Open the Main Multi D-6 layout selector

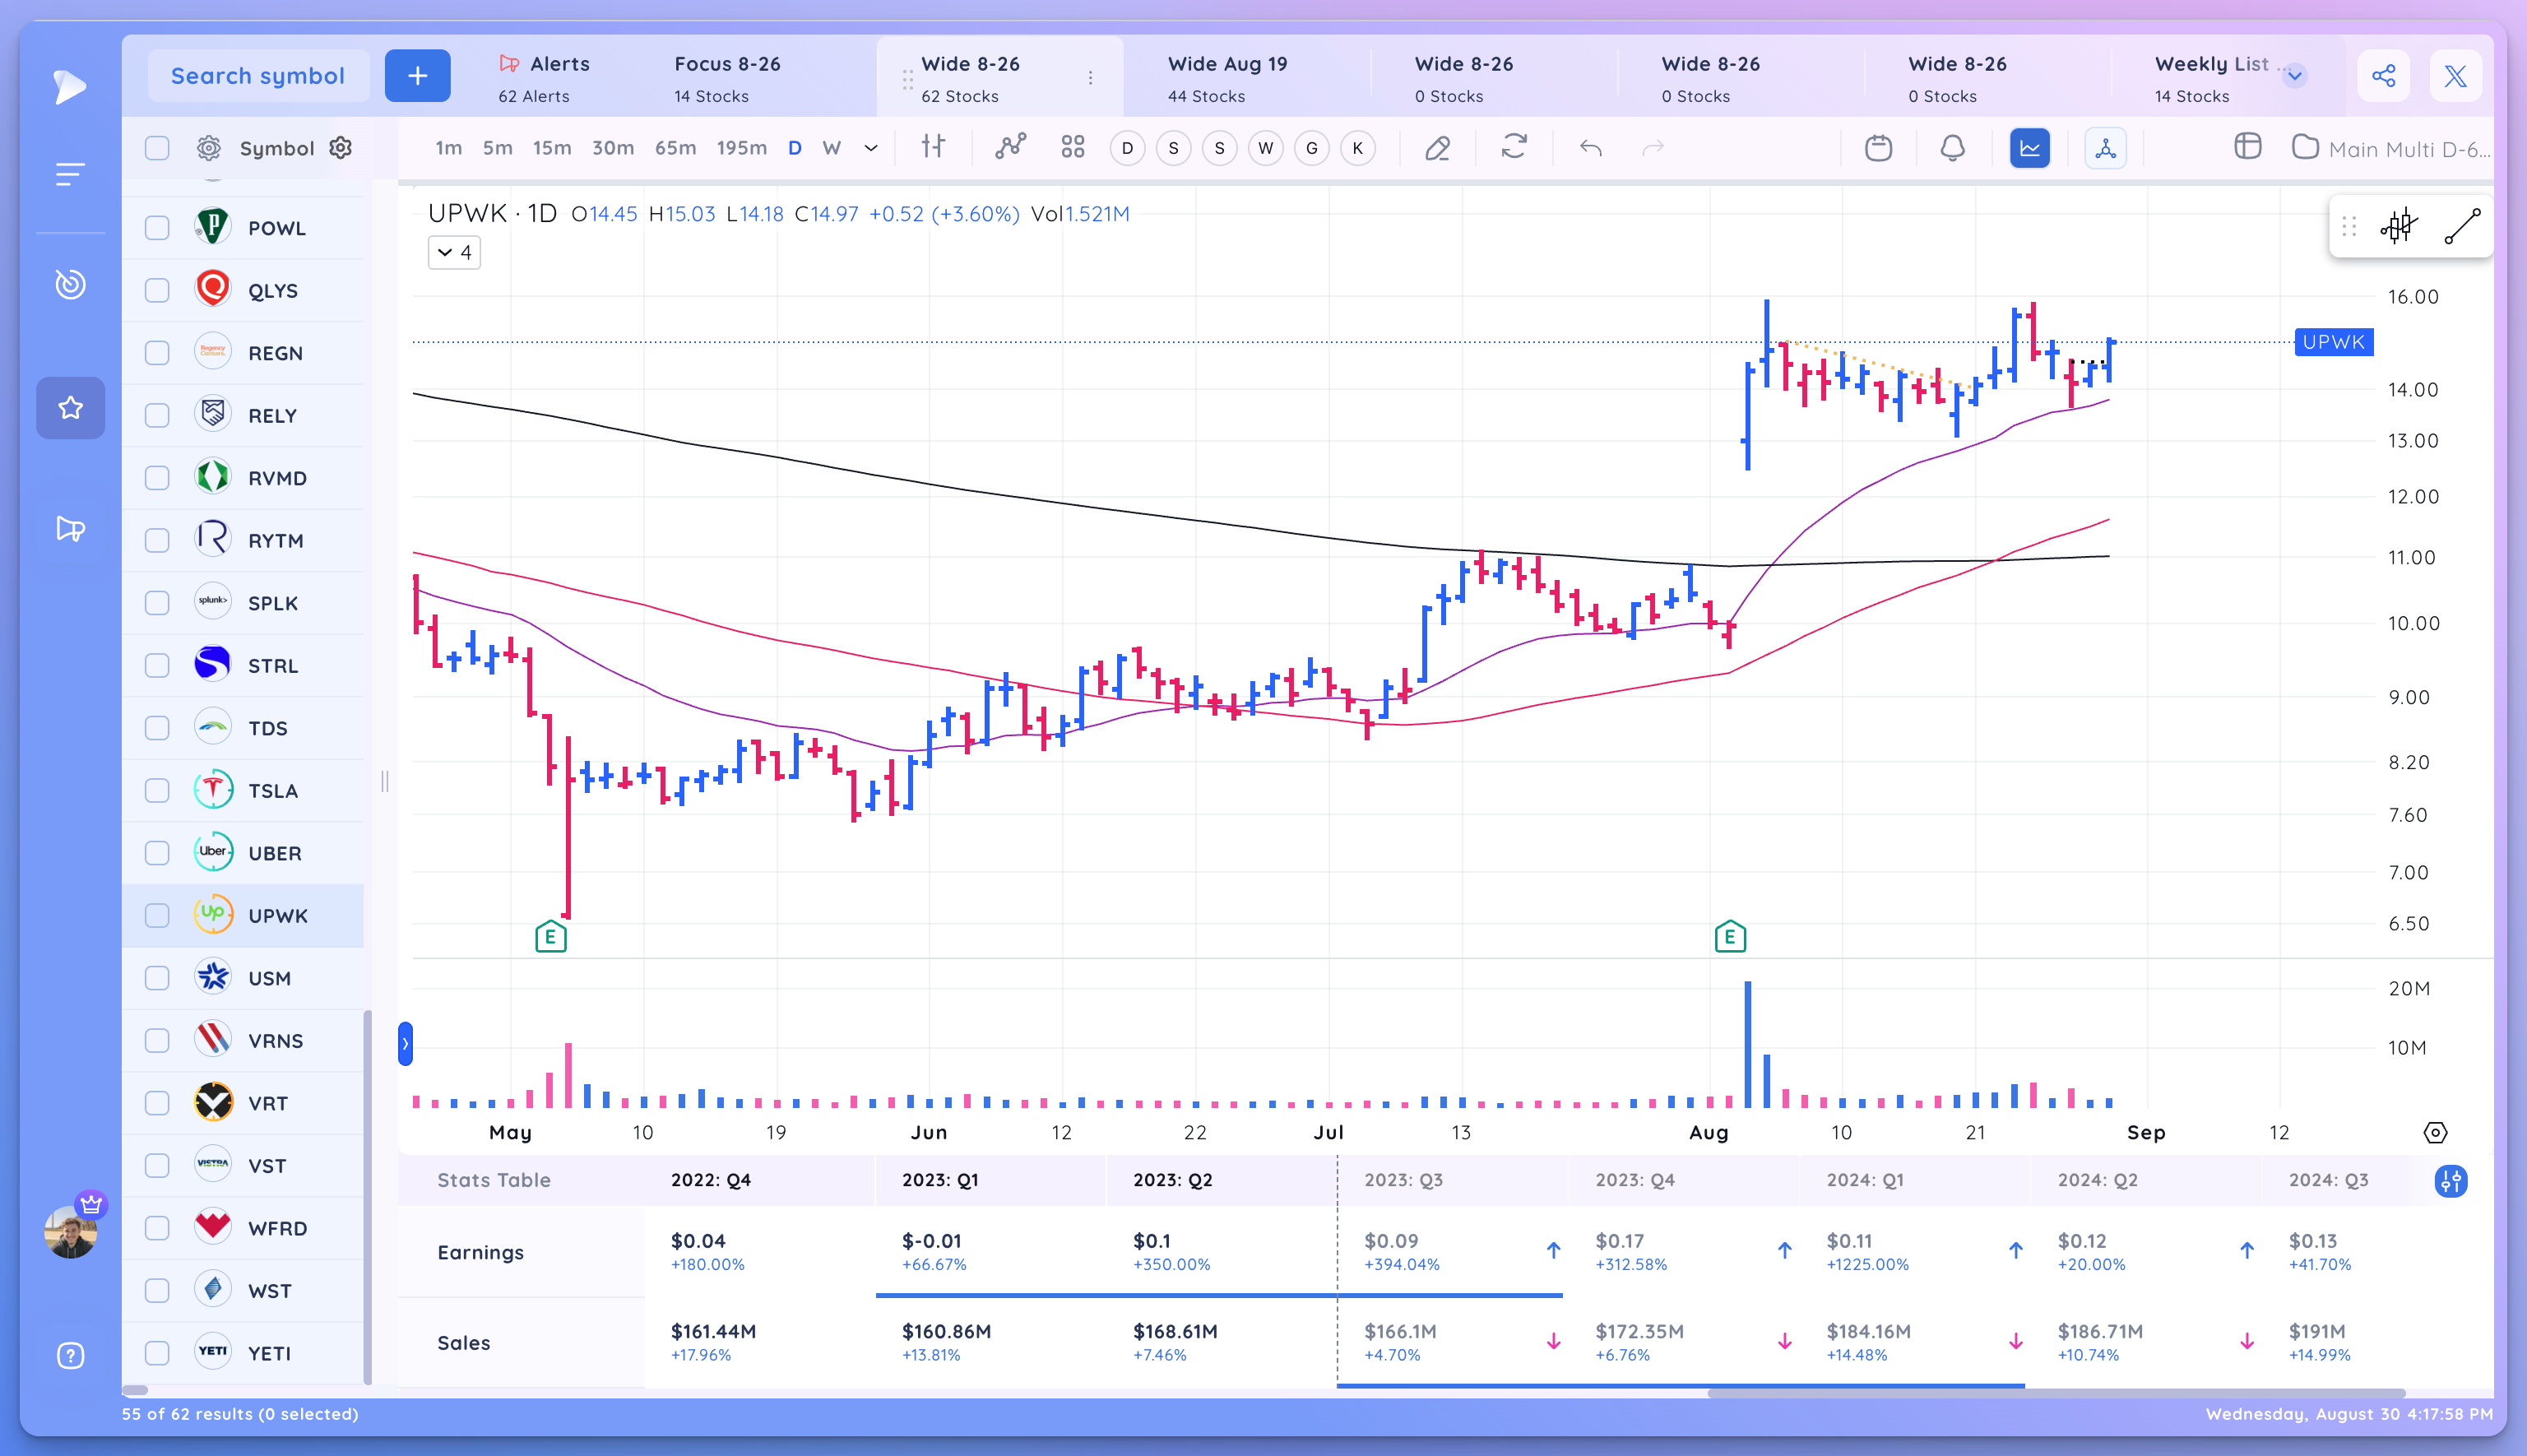click(2390, 148)
